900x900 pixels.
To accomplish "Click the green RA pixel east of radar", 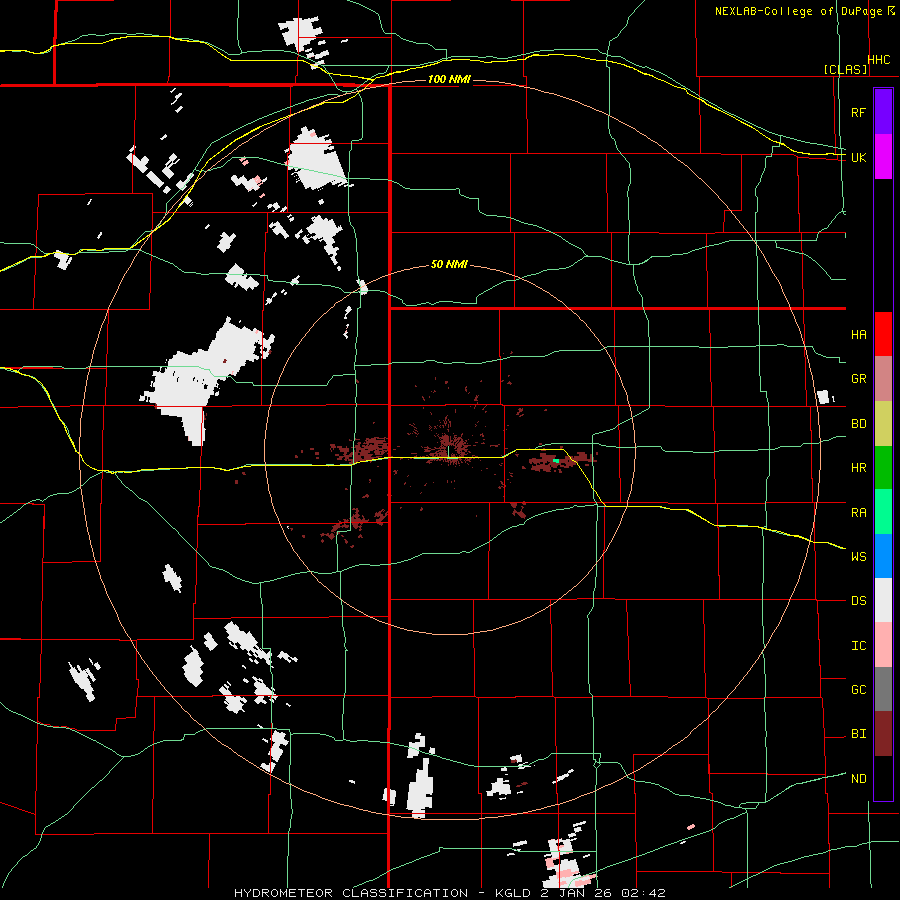I will (x=556, y=461).
